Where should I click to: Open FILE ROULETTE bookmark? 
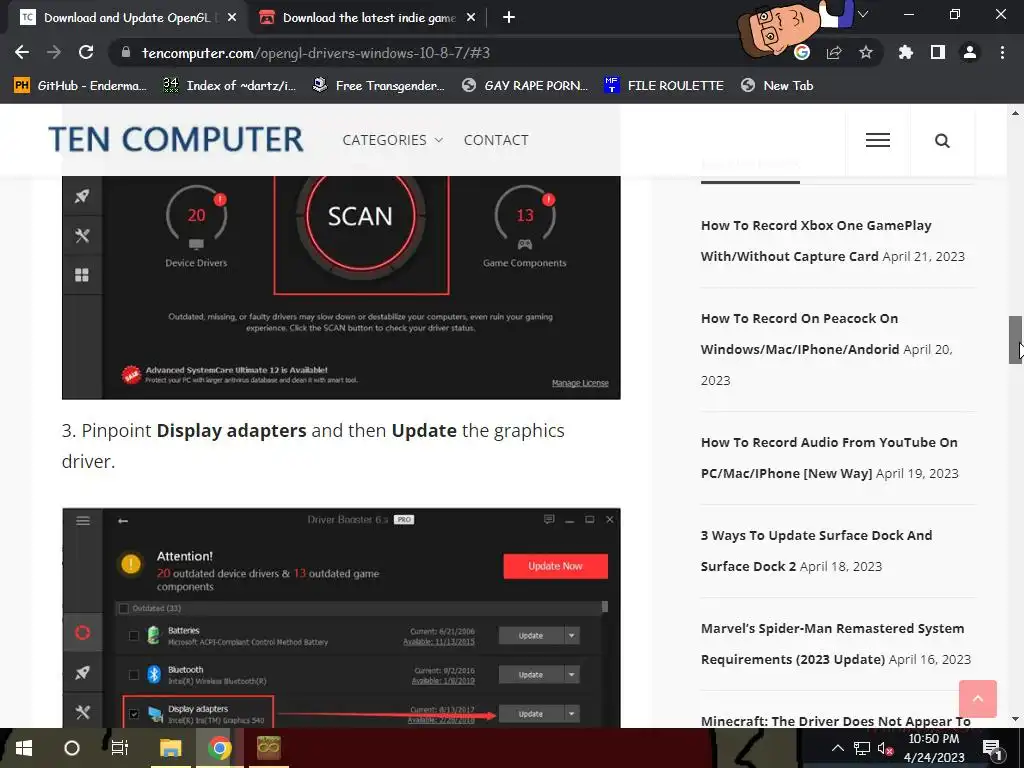(x=664, y=86)
